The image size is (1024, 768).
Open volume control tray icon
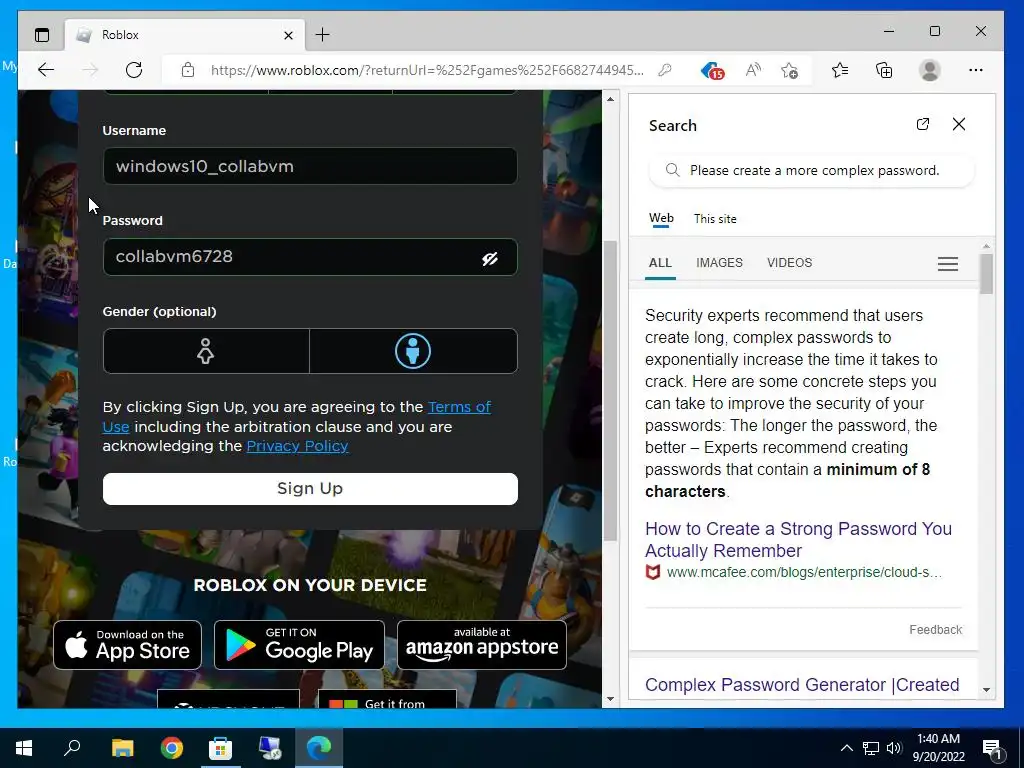click(894, 748)
